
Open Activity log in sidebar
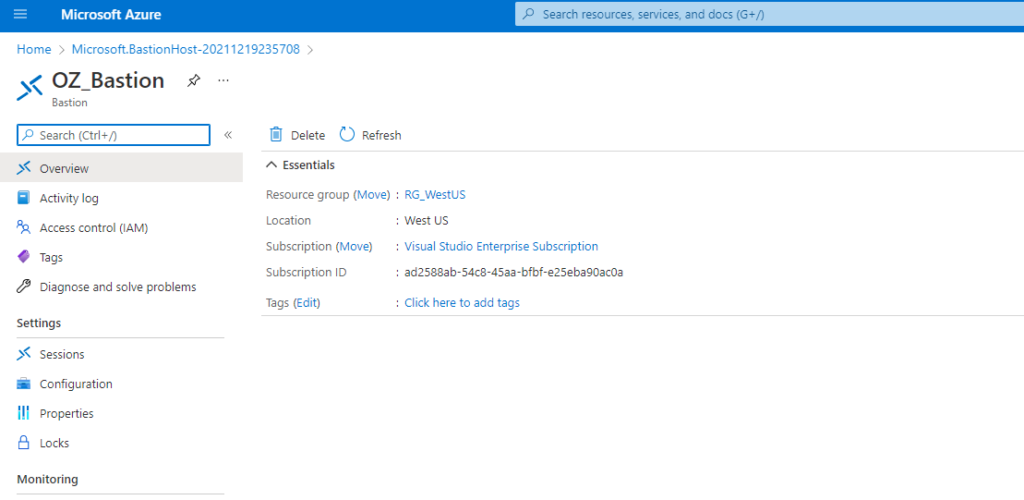69,198
